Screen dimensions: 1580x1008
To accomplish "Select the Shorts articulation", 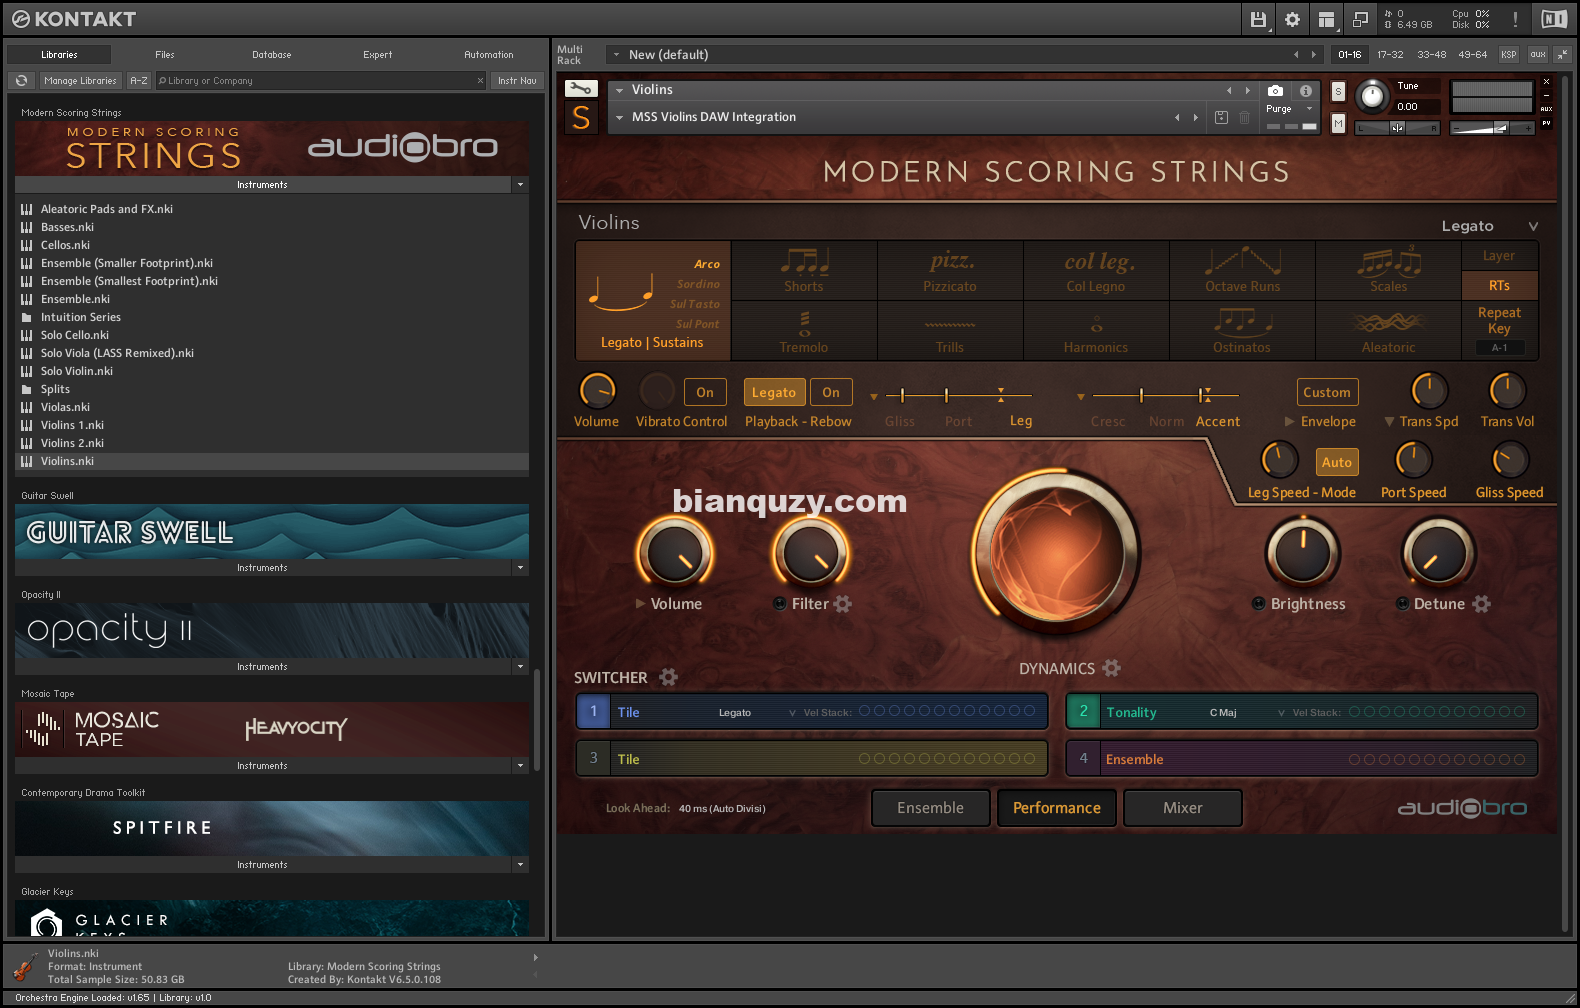I will tap(804, 271).
